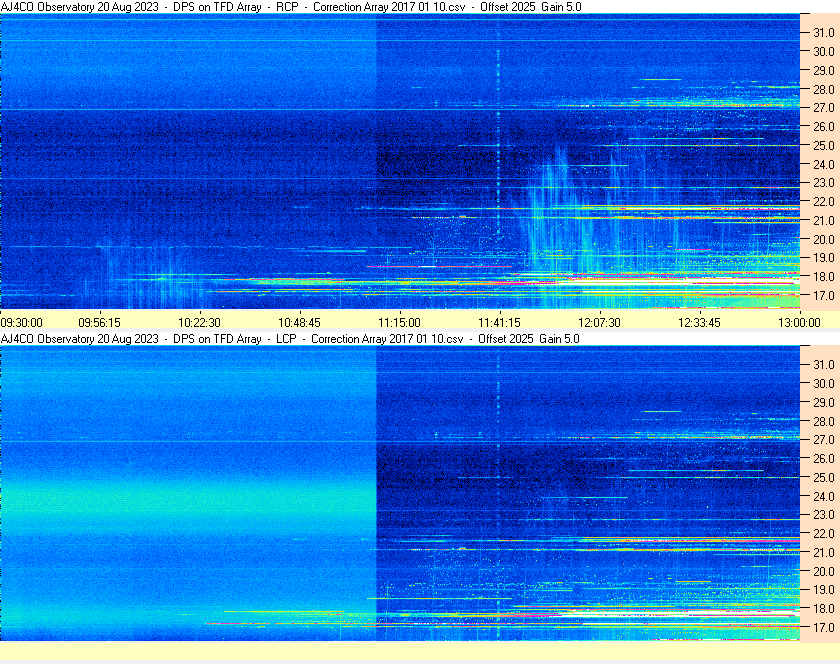Click the 31.0 frequency label on LCP plot
This screenshot has width=840, height=664.
pos(824,364)
